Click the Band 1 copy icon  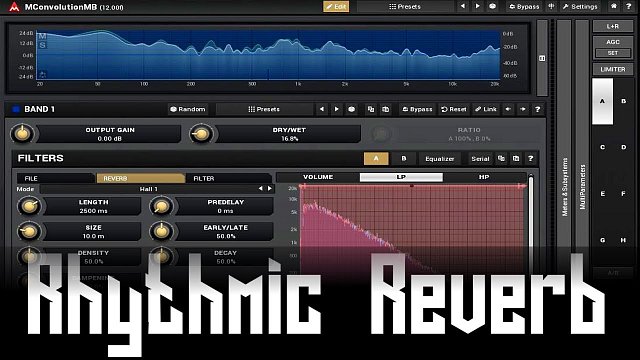tap(371, 109)
